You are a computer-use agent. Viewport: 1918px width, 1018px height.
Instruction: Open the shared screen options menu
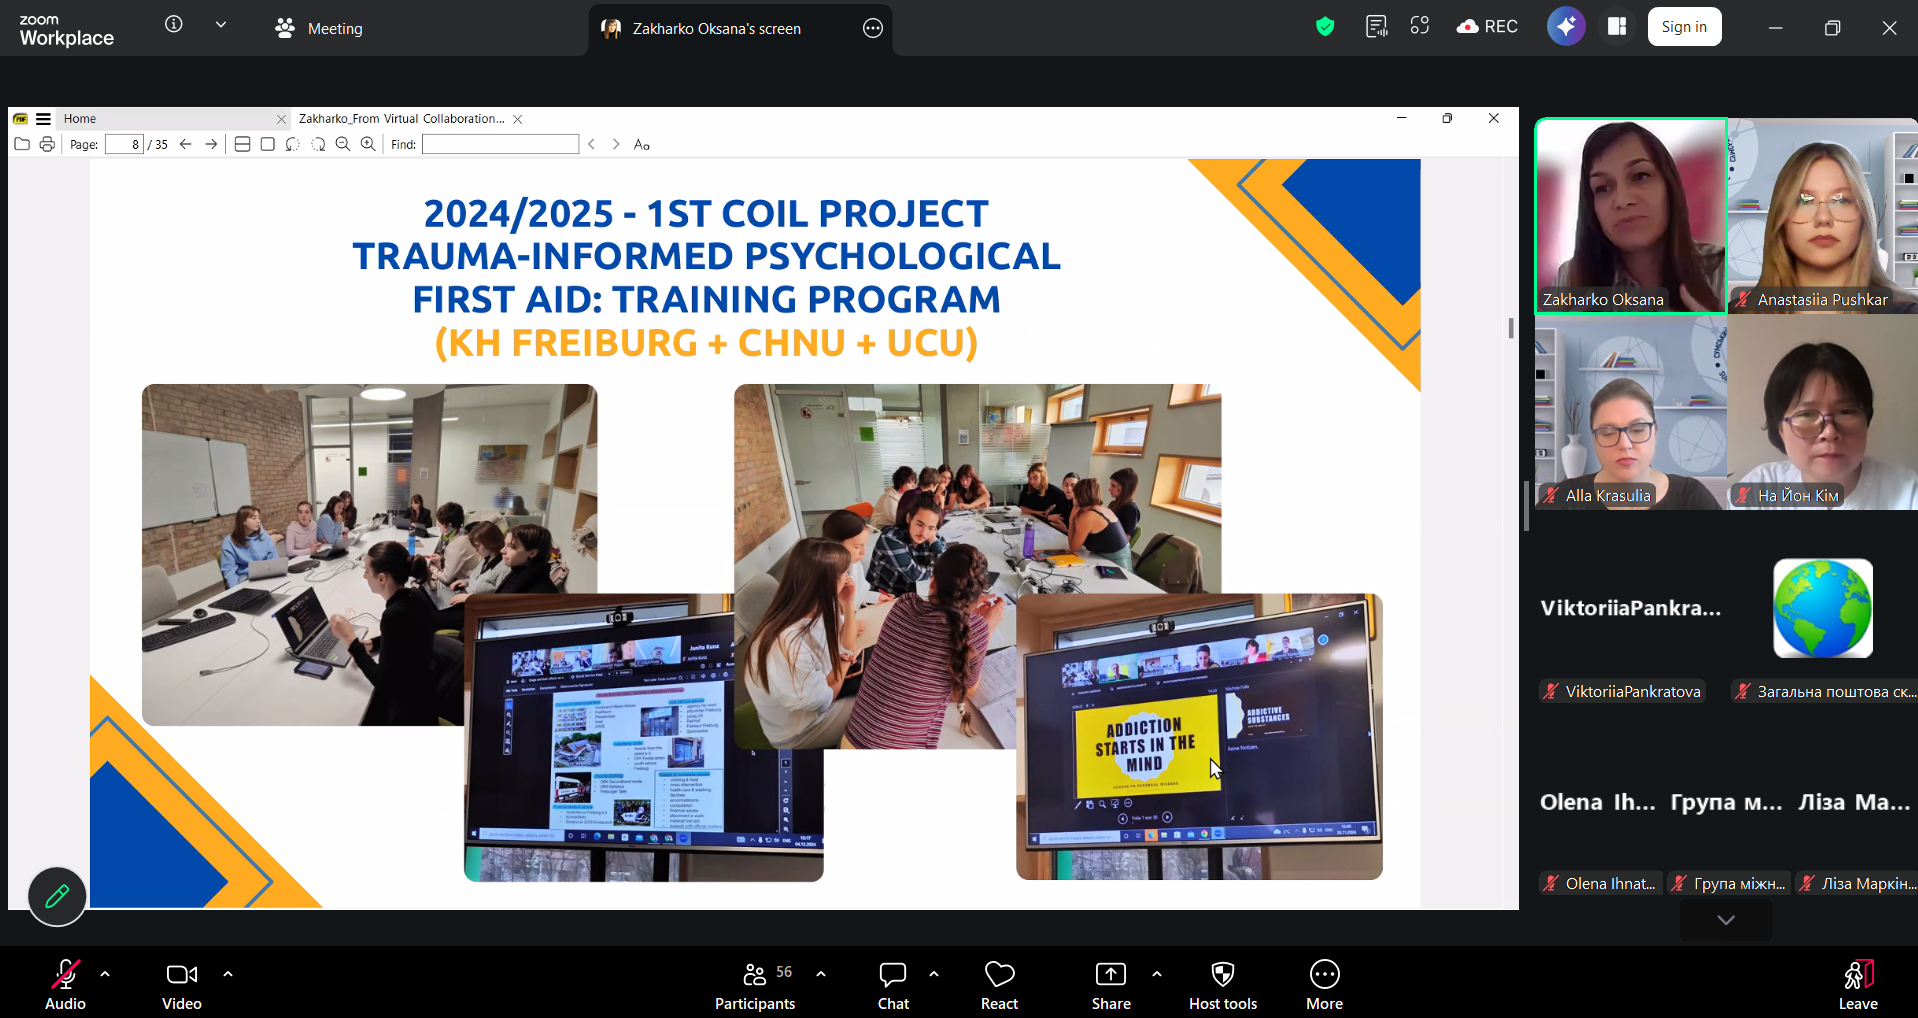click(x=873, y=28)
